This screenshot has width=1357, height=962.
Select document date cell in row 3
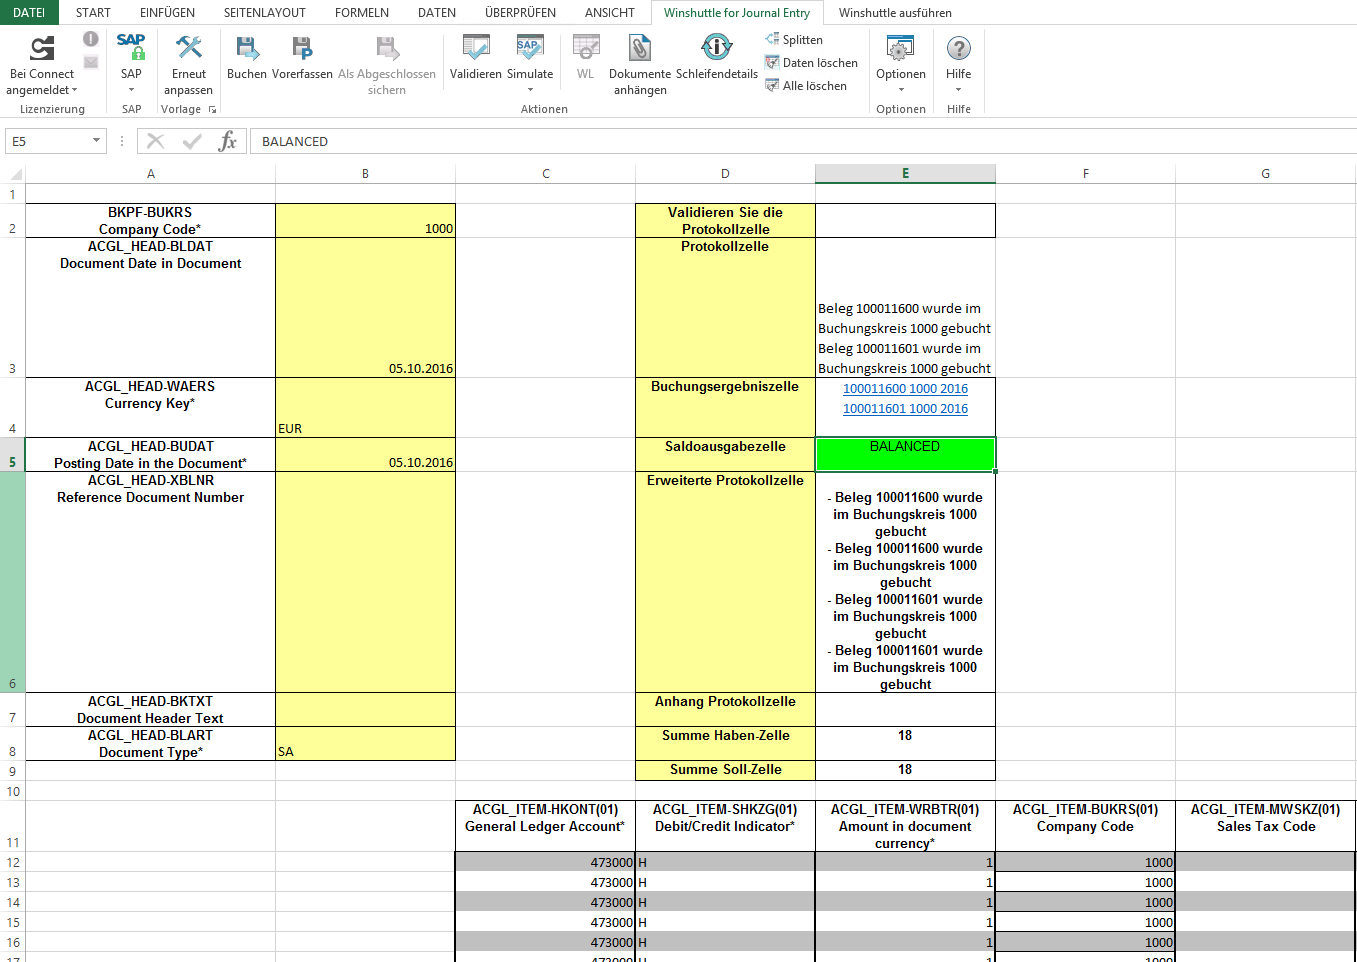[365, 308]
